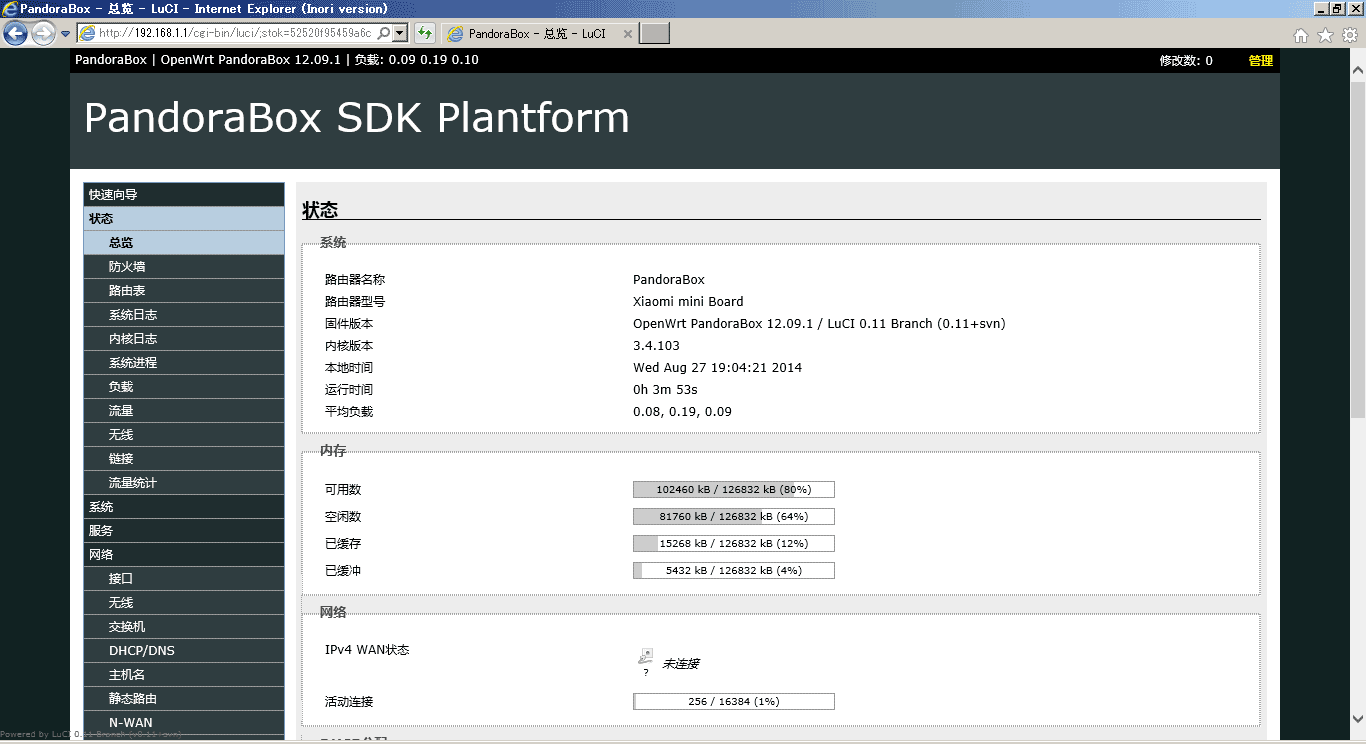Open a new blank browser tab
The width and height of the screenshot is (1366, 744).
[654, 33]
